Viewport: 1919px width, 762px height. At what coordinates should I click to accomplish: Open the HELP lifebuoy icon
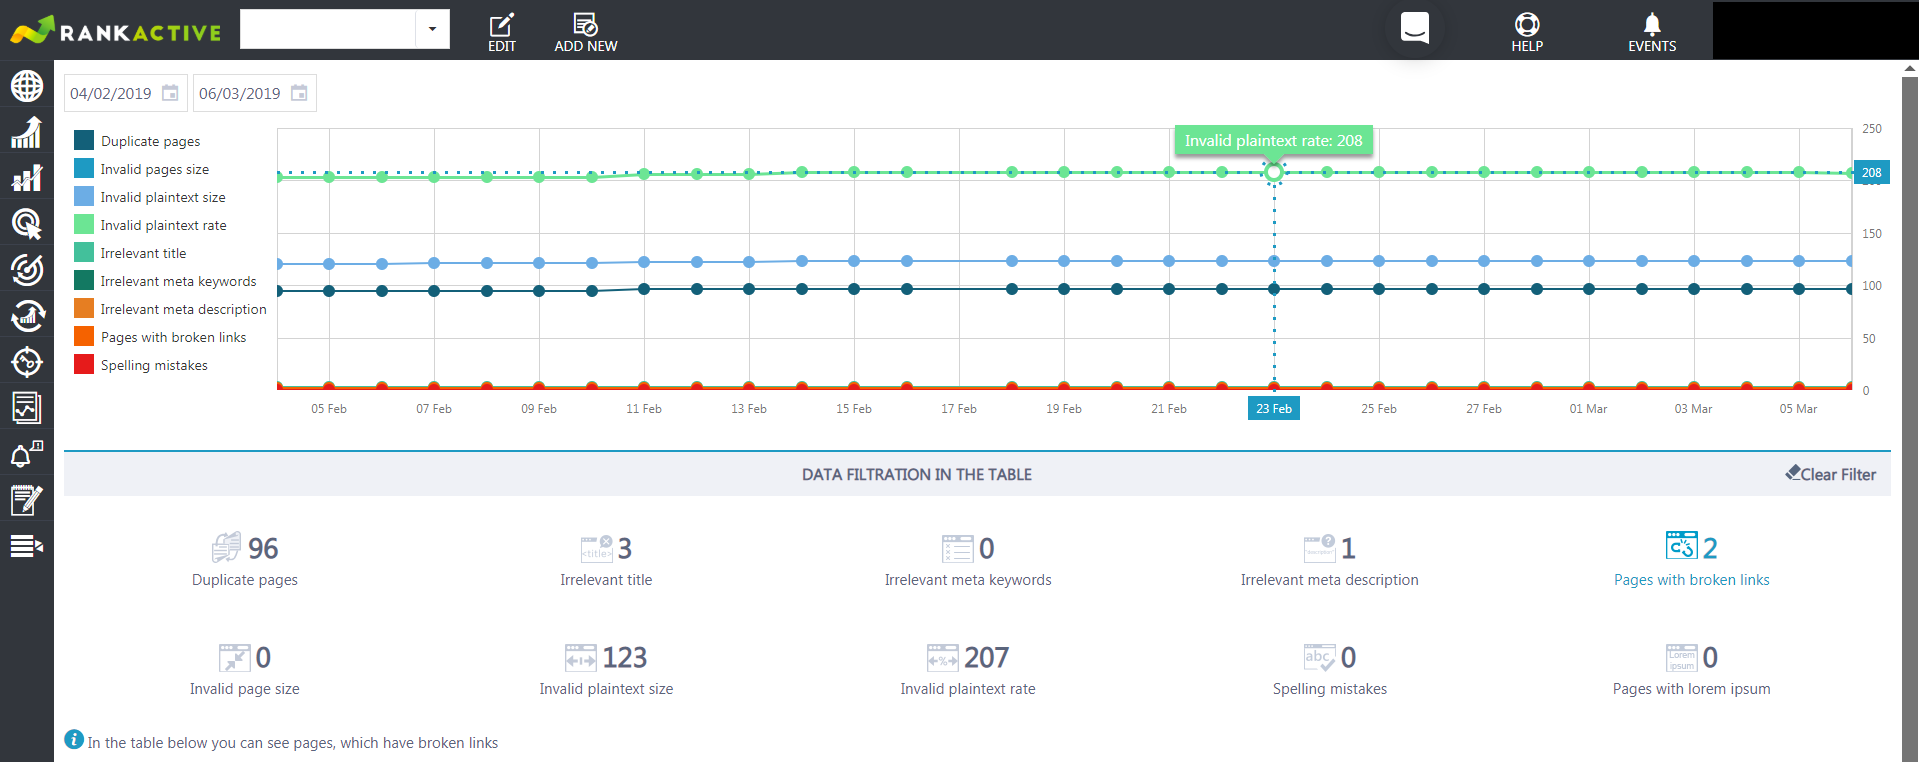(1527, 32)
